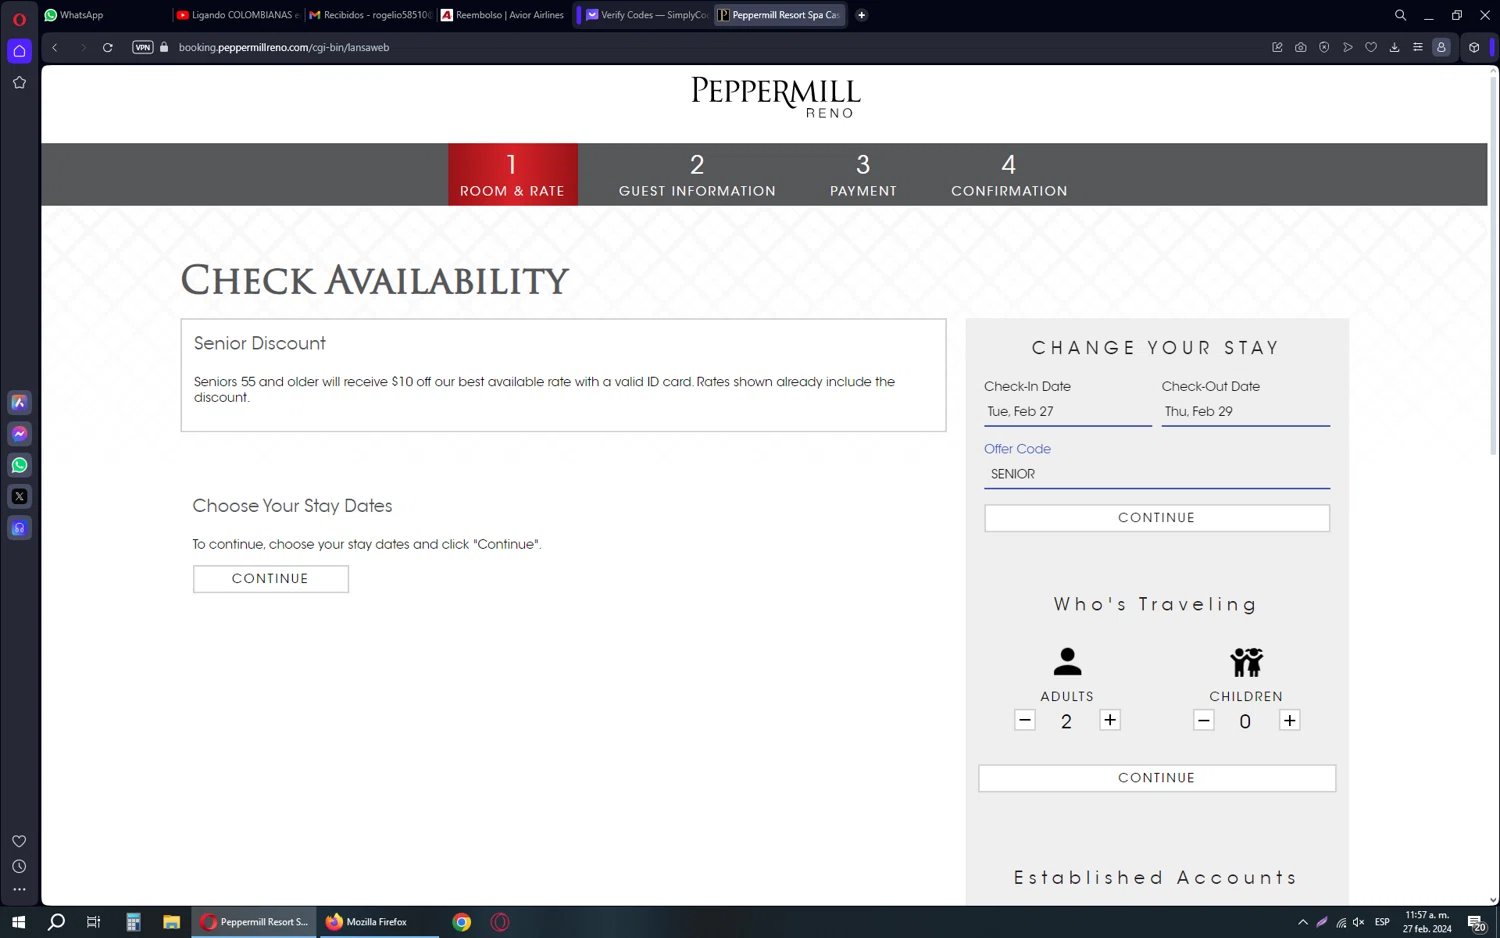
Task: Decrease the number of children
Action: [x=1204, y=721]
